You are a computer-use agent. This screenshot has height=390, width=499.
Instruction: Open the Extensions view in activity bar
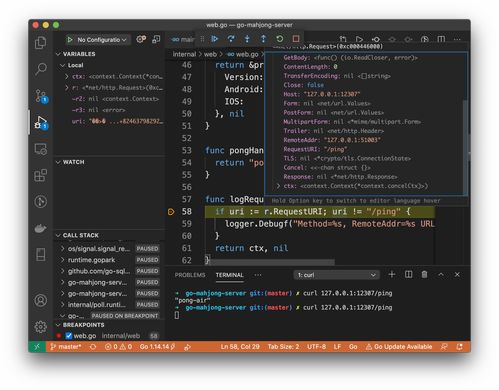(x=41, y=175)
